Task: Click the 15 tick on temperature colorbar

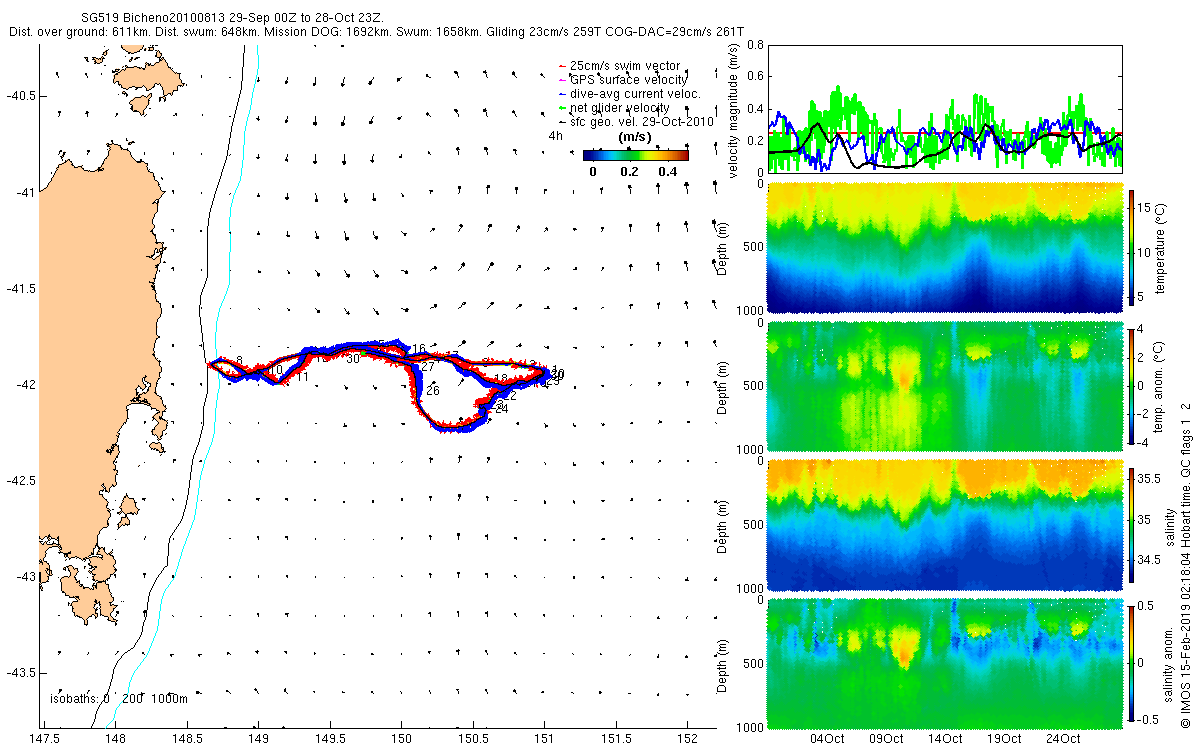Action: point(1146,206)
